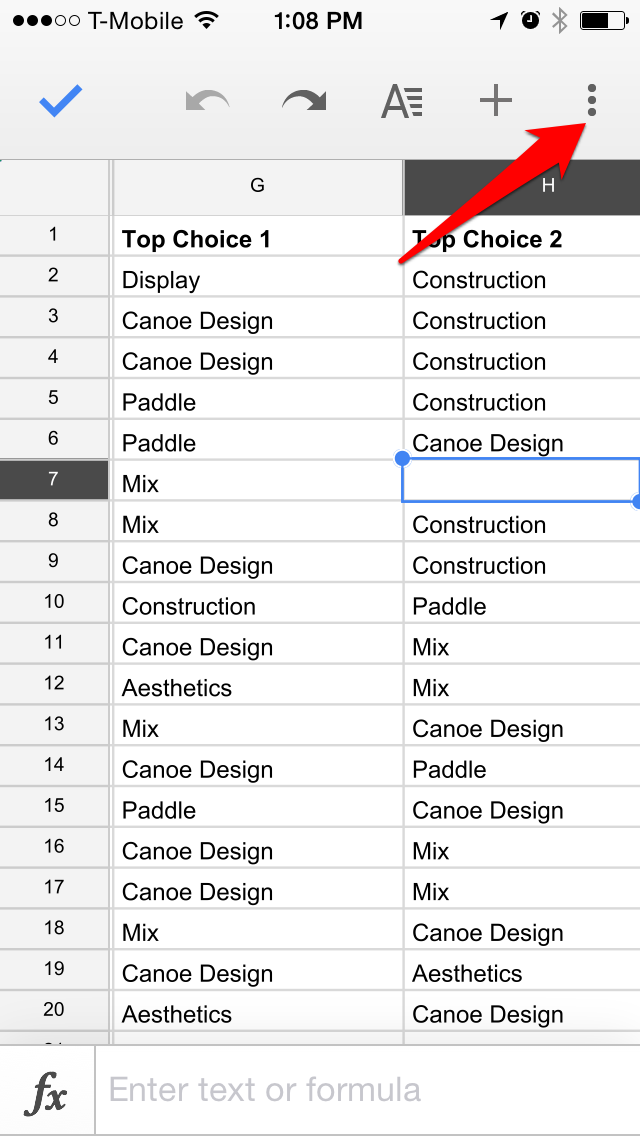Tap the fx formula icon

46,1090
